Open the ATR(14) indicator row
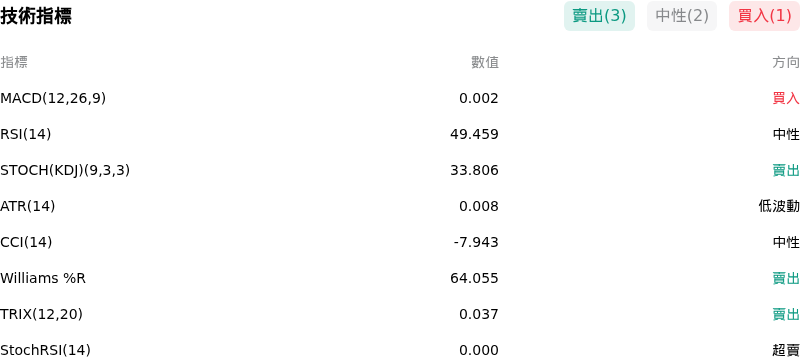This screenshot has height=360, width=800. point(400,206)
